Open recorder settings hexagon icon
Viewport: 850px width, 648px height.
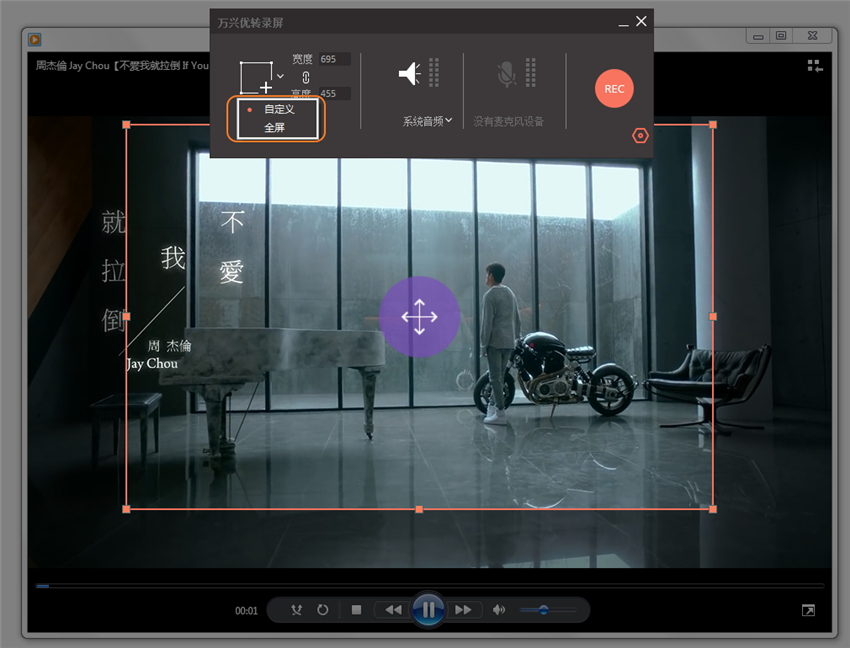coord(640,136)
